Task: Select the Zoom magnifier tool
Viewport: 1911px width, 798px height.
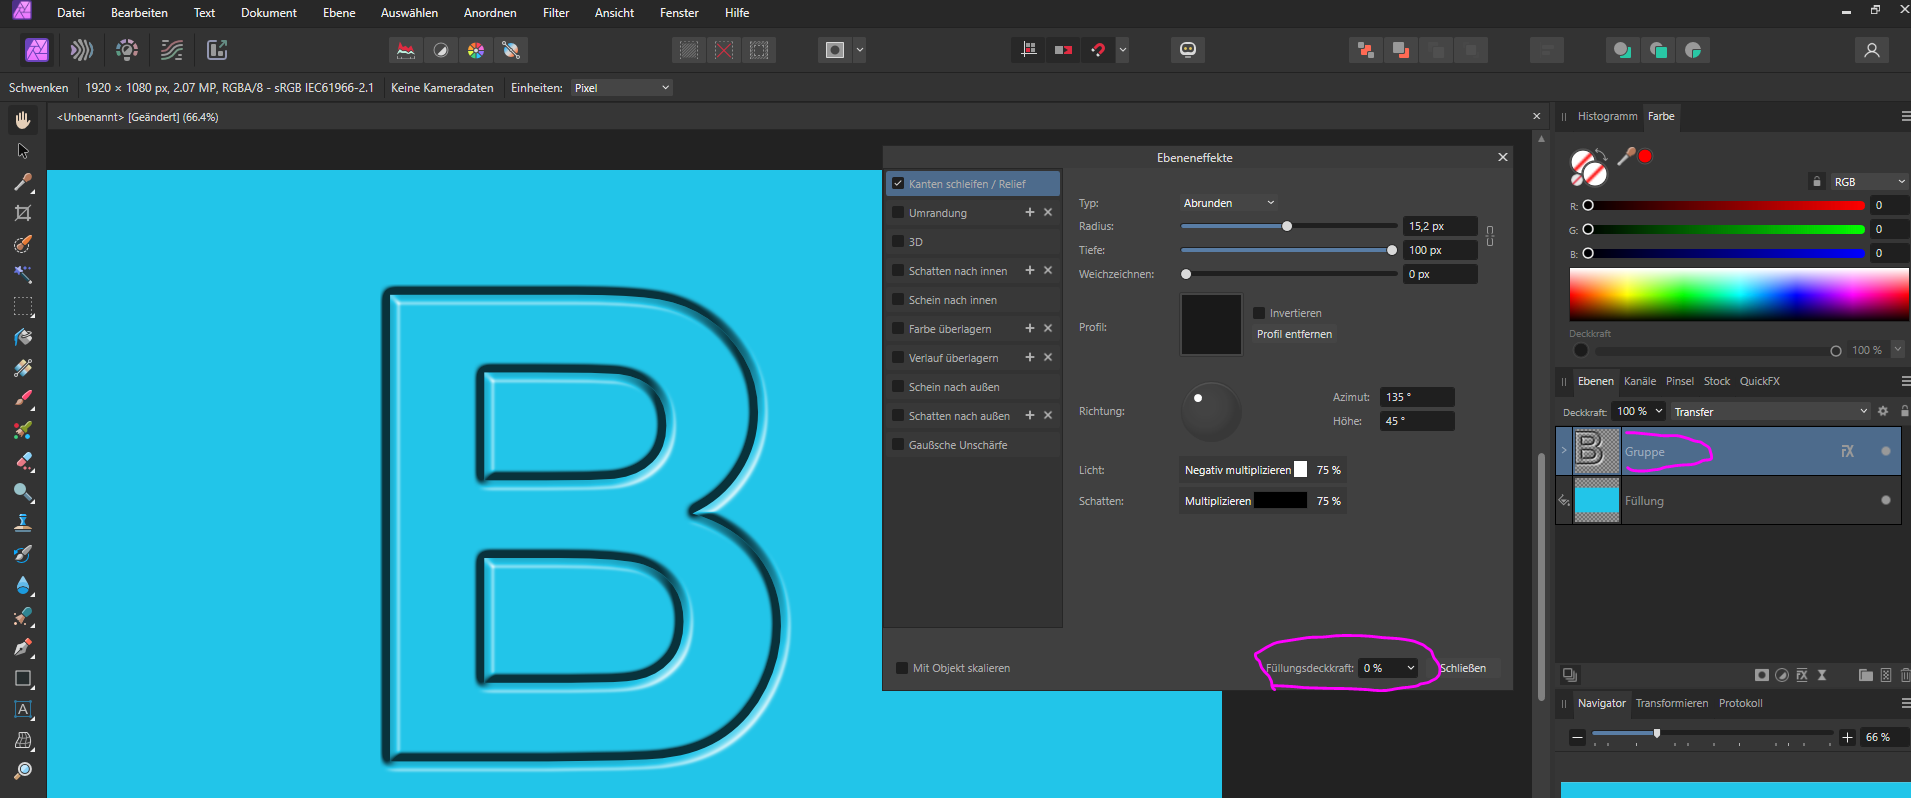Action: point(23,771)
